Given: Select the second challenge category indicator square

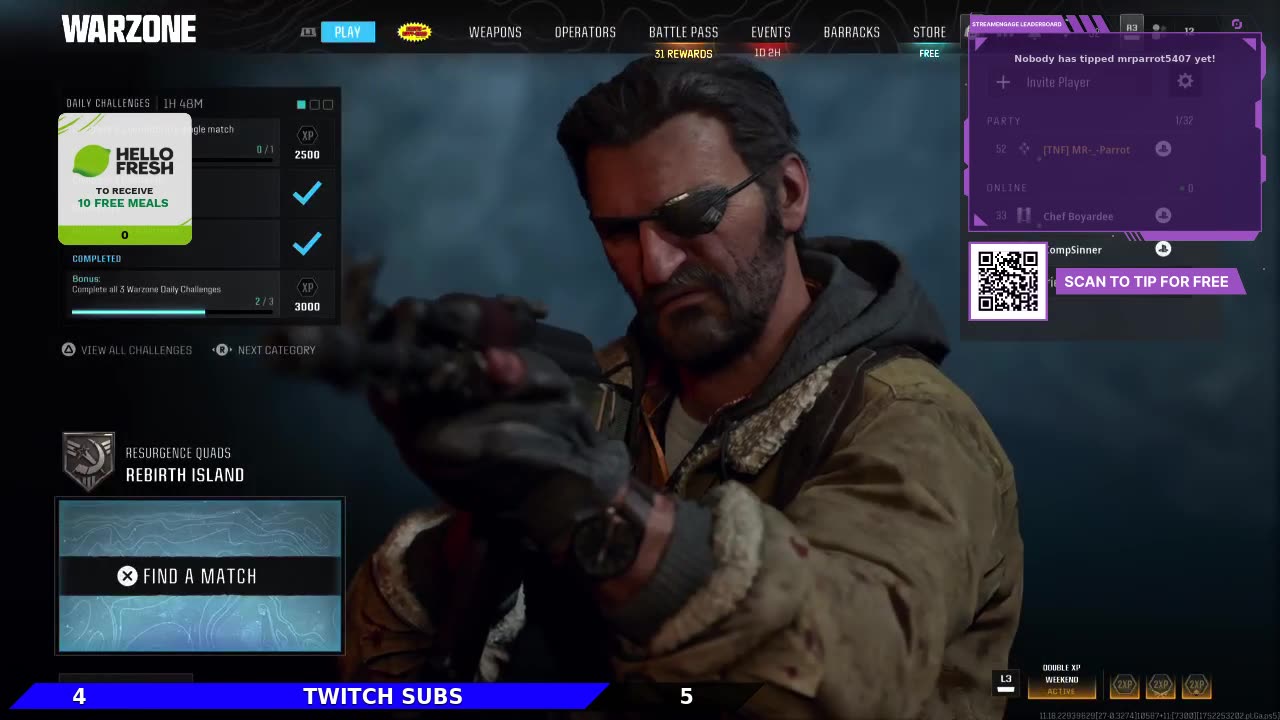Looking at the screenshot, I should click(x=314, y=104).
